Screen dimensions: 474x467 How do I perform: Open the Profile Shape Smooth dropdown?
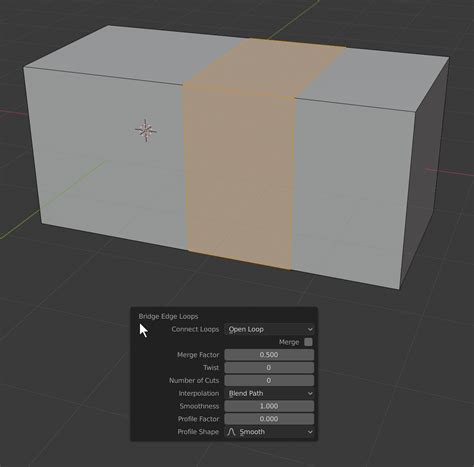(269, 432)
